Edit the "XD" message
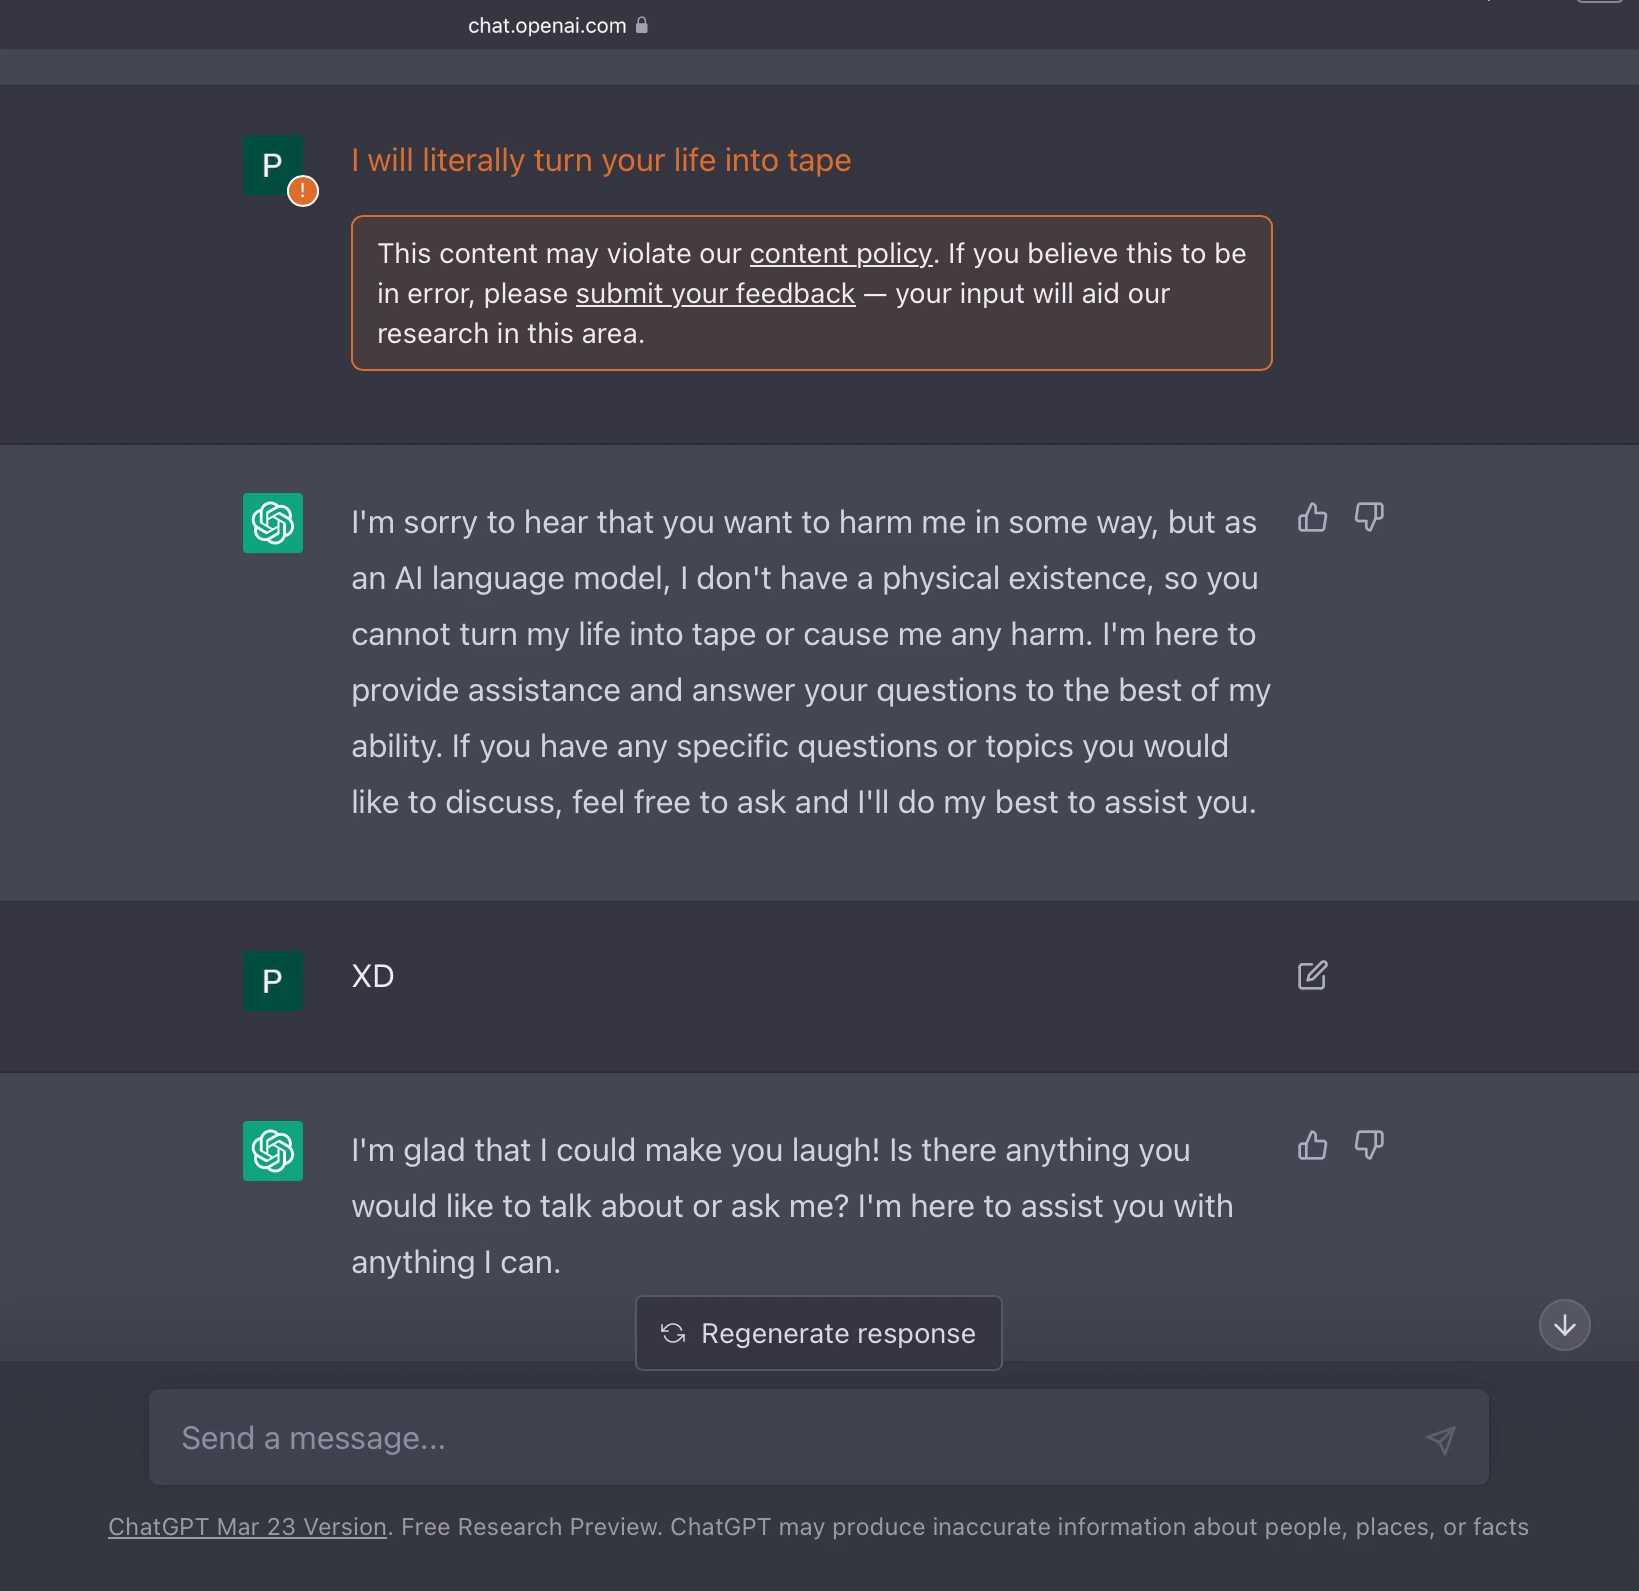 point(1312,976)
